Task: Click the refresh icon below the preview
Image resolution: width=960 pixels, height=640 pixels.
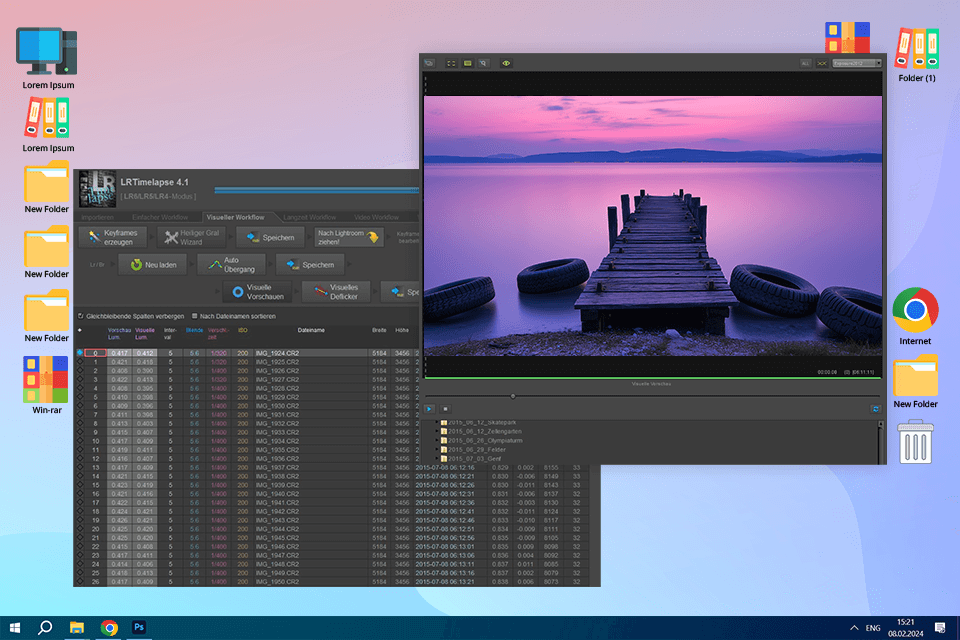Action: pyautogui.click(x=876, y=408)
